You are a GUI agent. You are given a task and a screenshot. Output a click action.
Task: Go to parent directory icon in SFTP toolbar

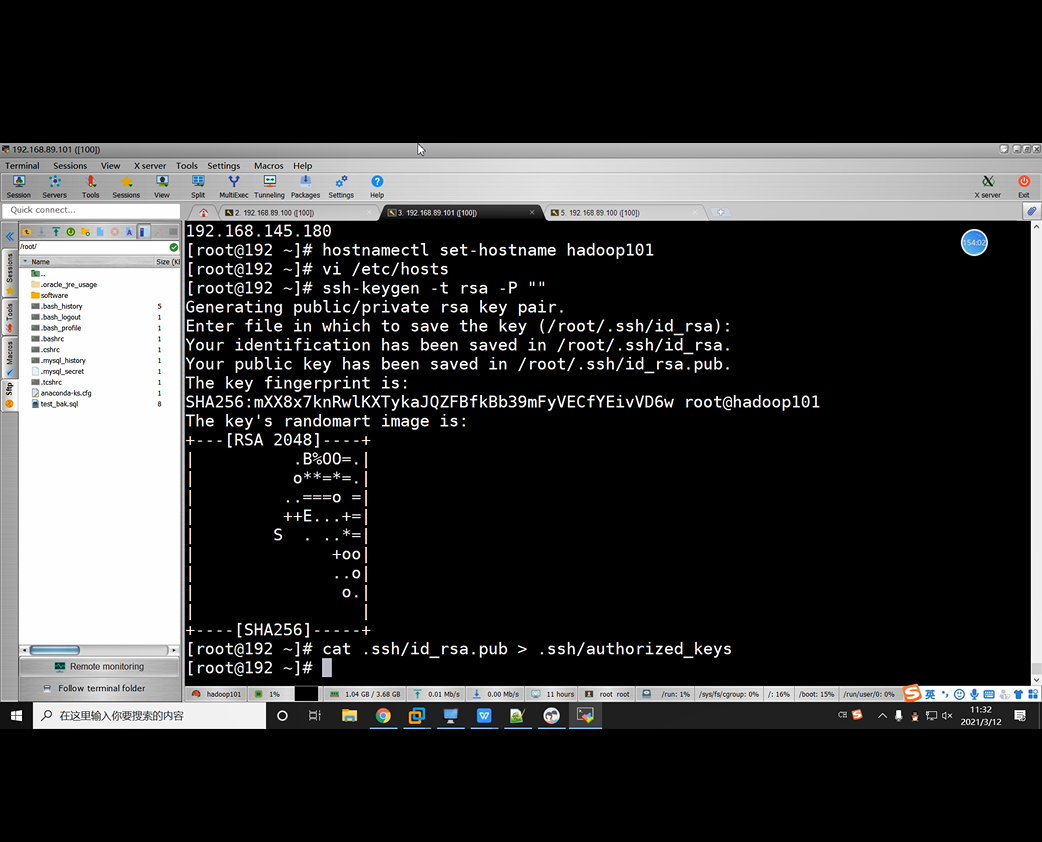click(27, 232)
